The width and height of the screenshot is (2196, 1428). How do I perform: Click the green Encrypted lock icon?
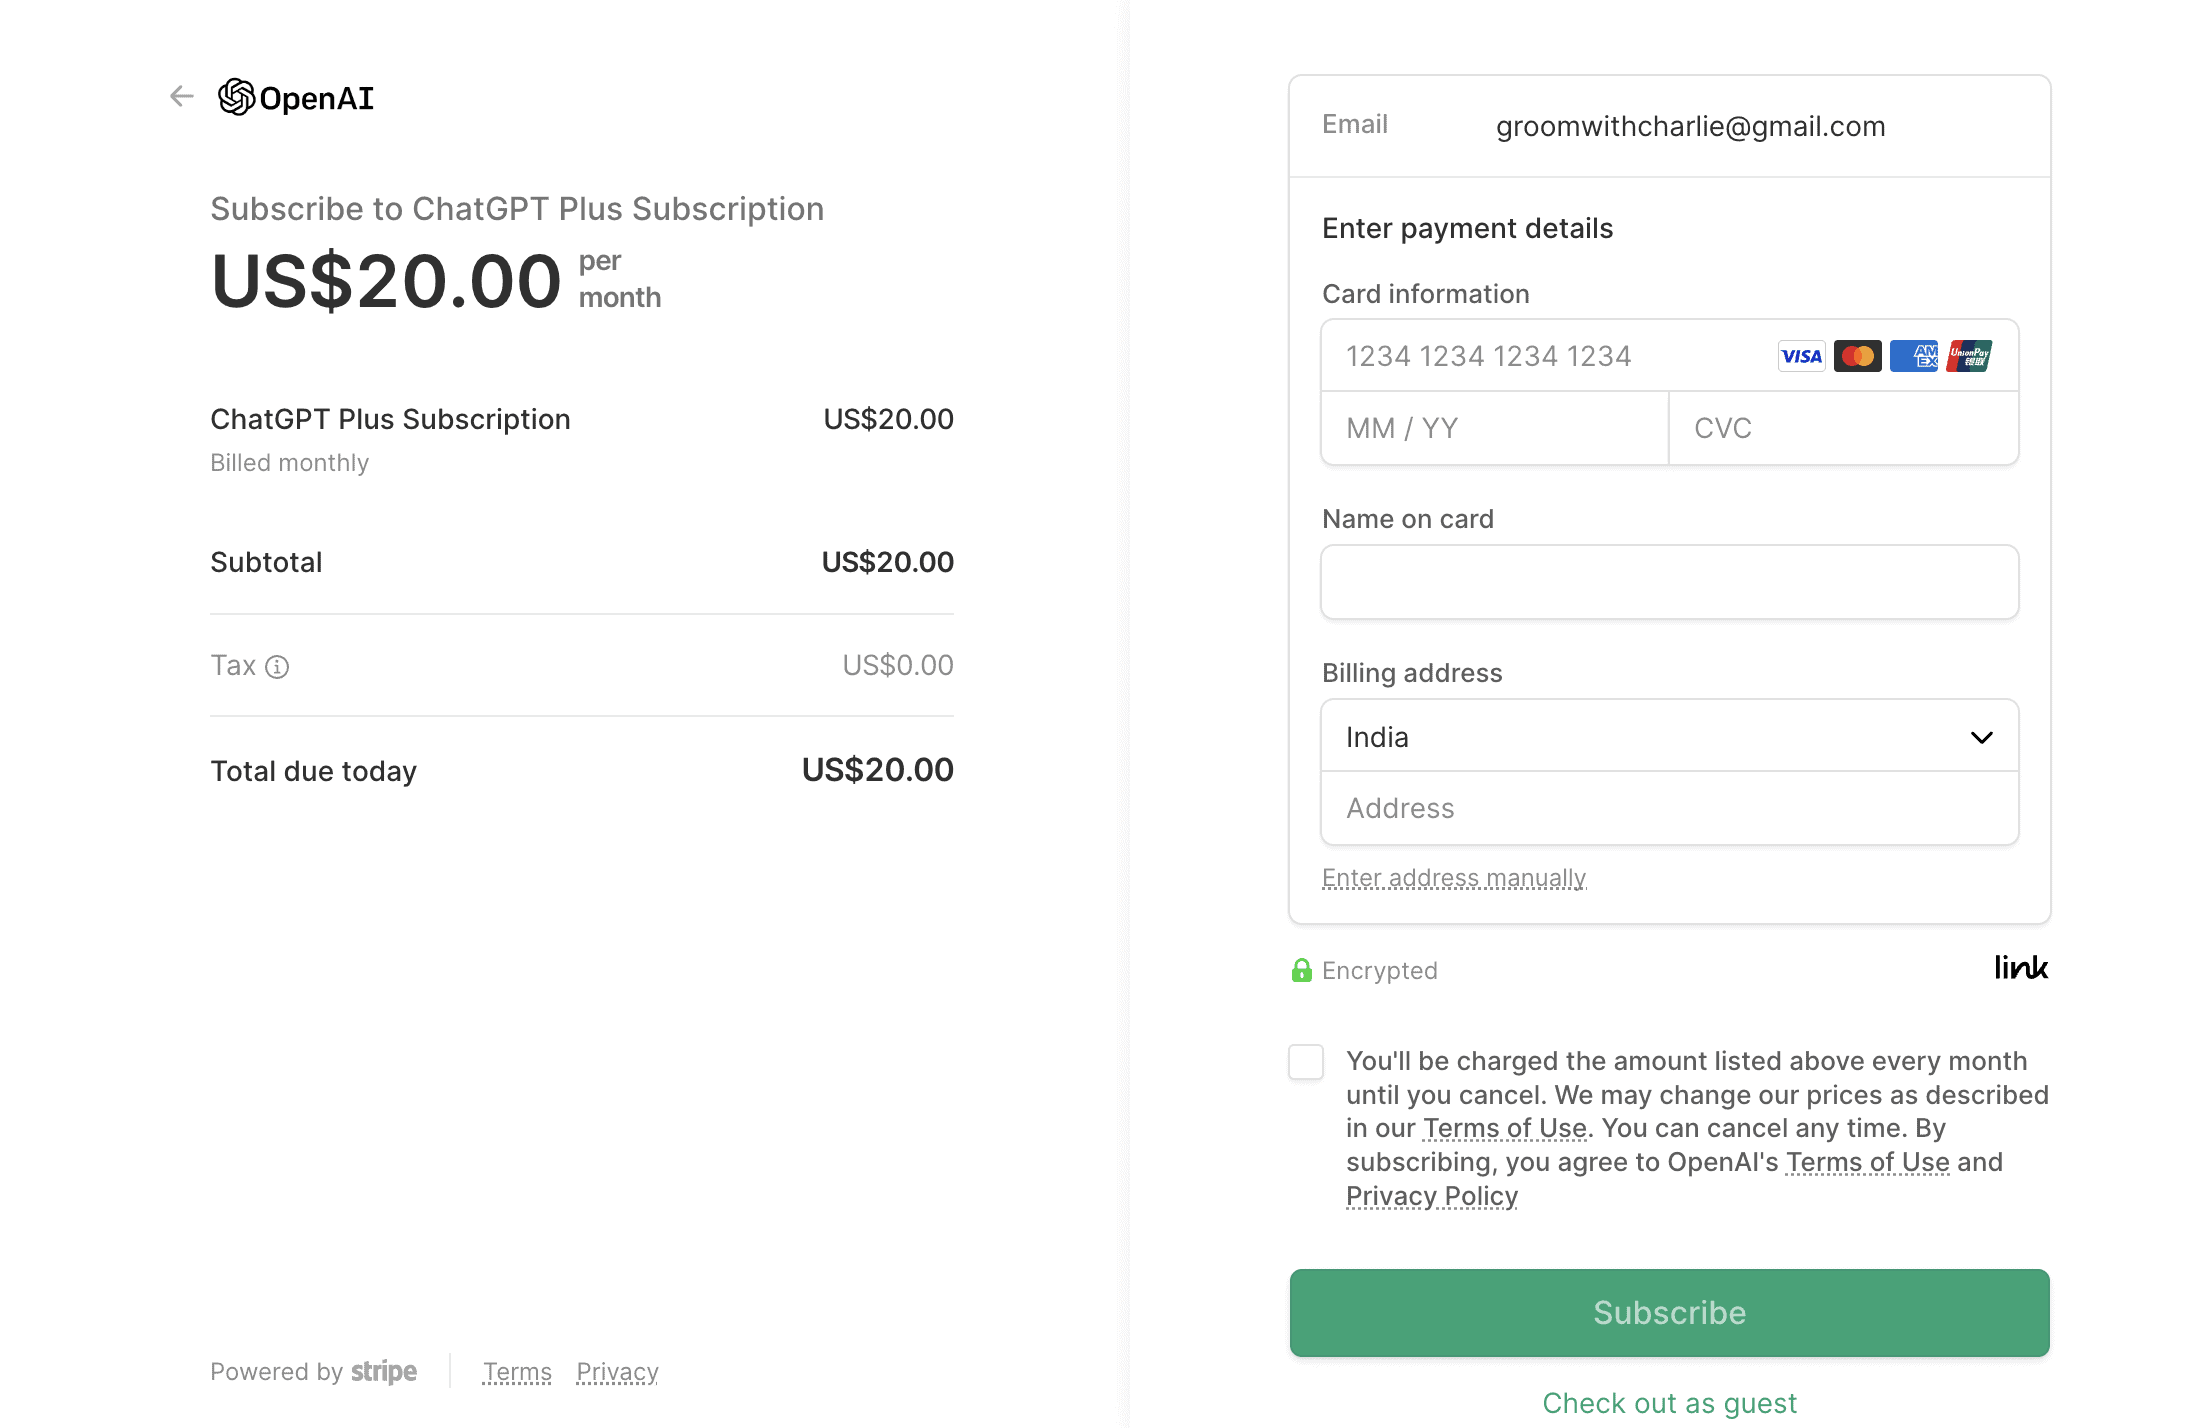click(x=1301, y=970)
